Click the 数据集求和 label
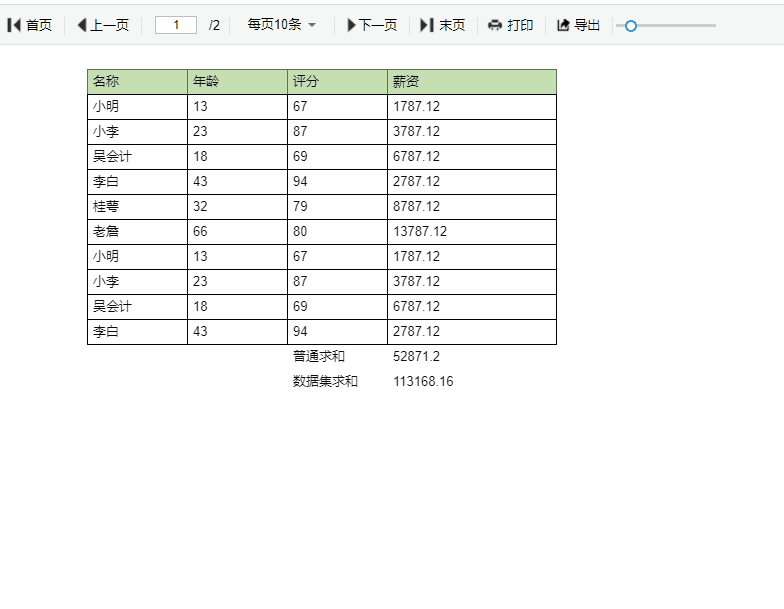 (x=326, y=382)
